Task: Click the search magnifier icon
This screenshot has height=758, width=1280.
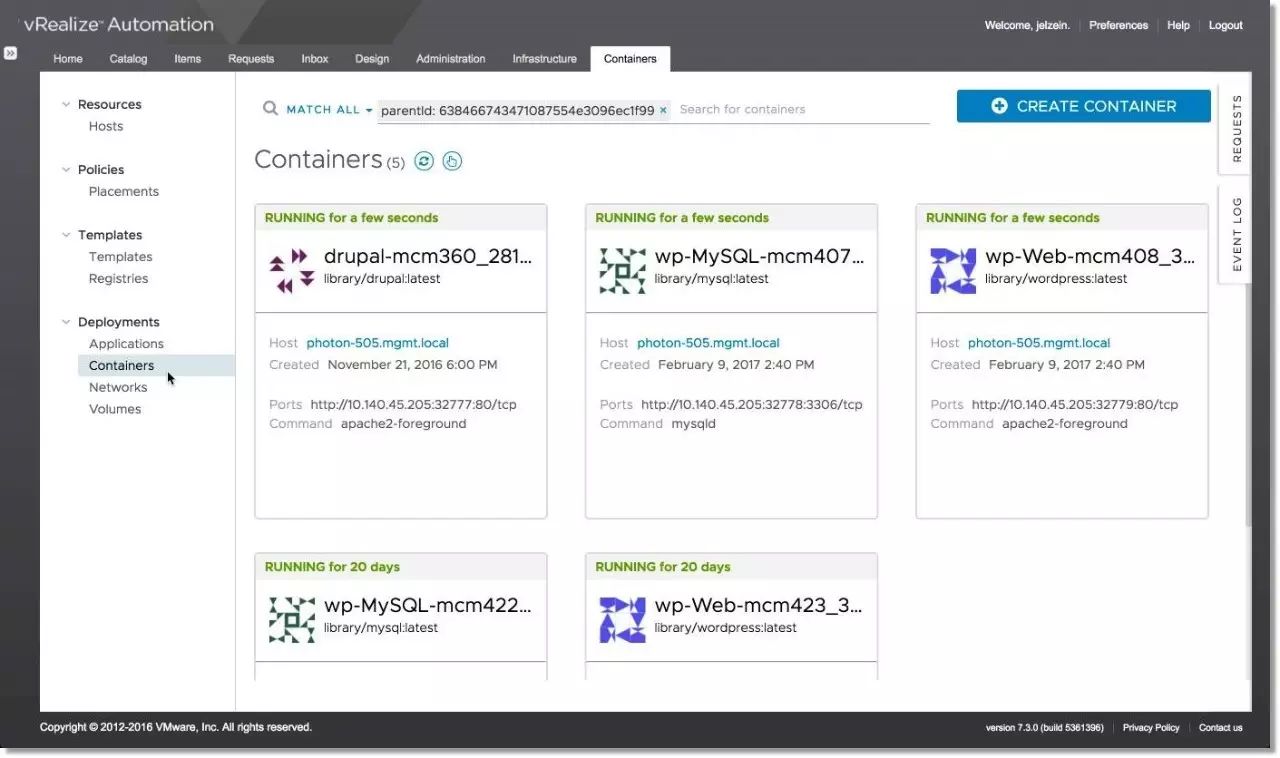Action: pos(270,108)
